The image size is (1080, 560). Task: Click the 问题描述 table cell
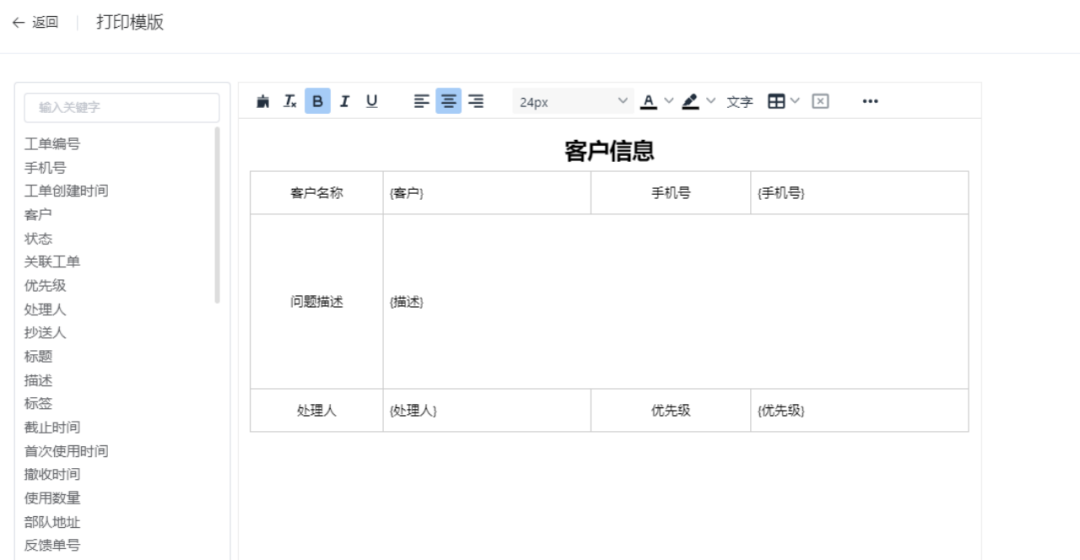click(x=316, y=302)
